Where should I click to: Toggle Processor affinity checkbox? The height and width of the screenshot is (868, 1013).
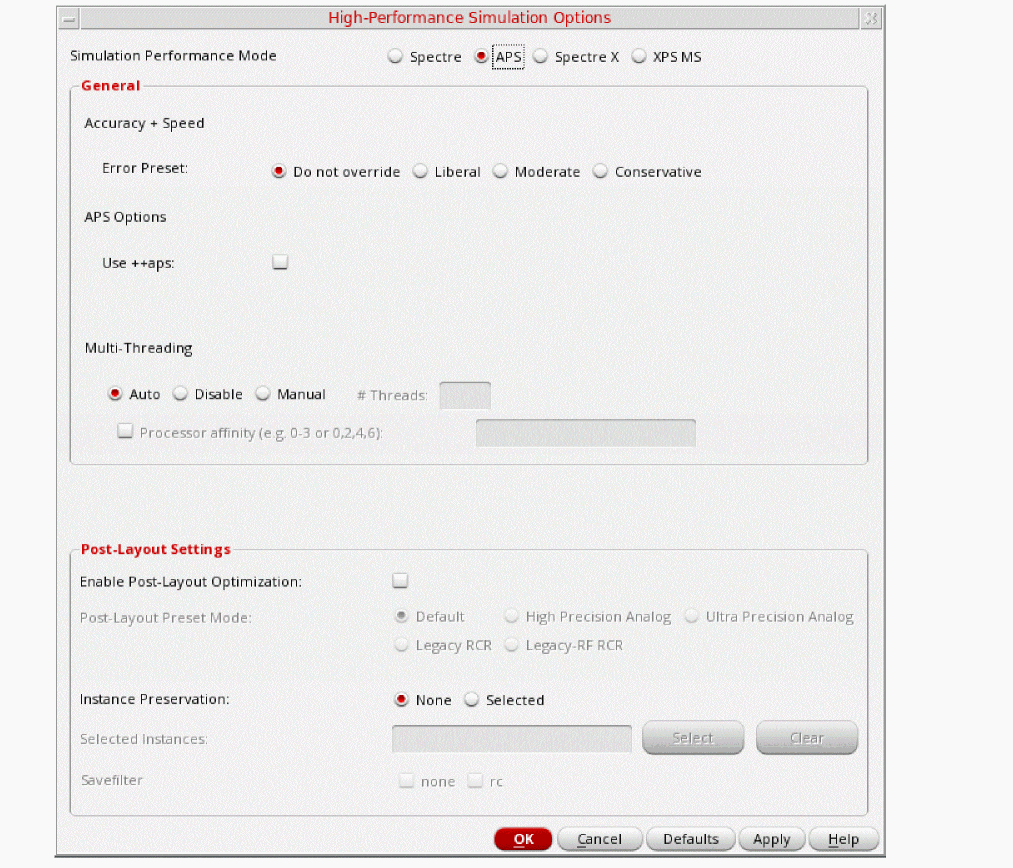pyautogui.click(x=125, y=432)
